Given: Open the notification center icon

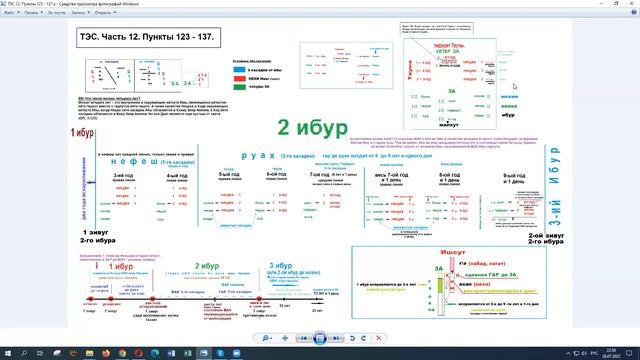Looking at the screenshot, I should click(629, 353).
